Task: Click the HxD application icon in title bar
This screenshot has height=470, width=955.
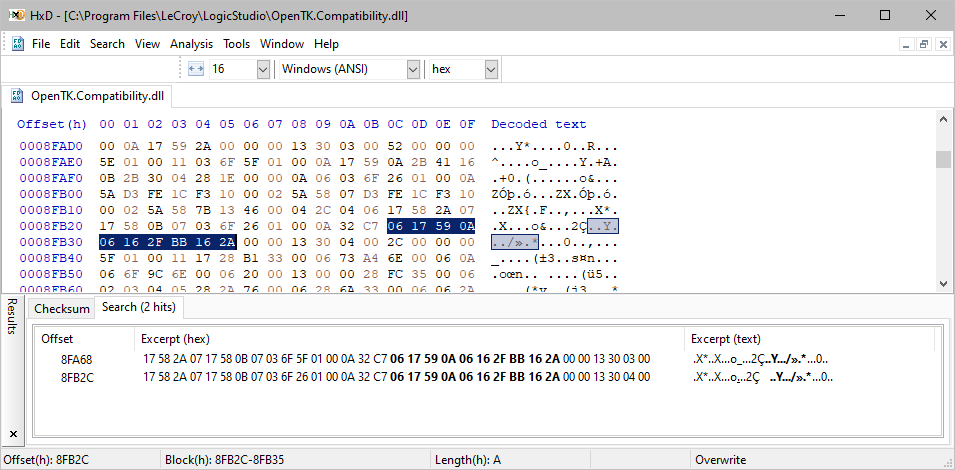Action: 16,15
